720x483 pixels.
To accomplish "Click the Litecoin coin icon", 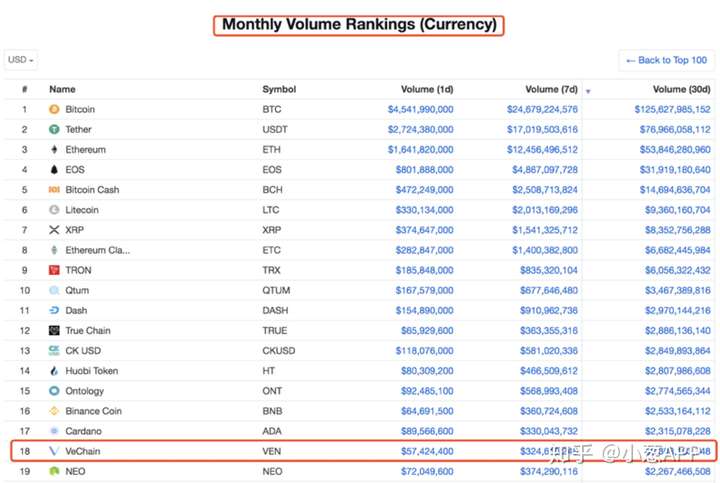I will coord(54,210).
